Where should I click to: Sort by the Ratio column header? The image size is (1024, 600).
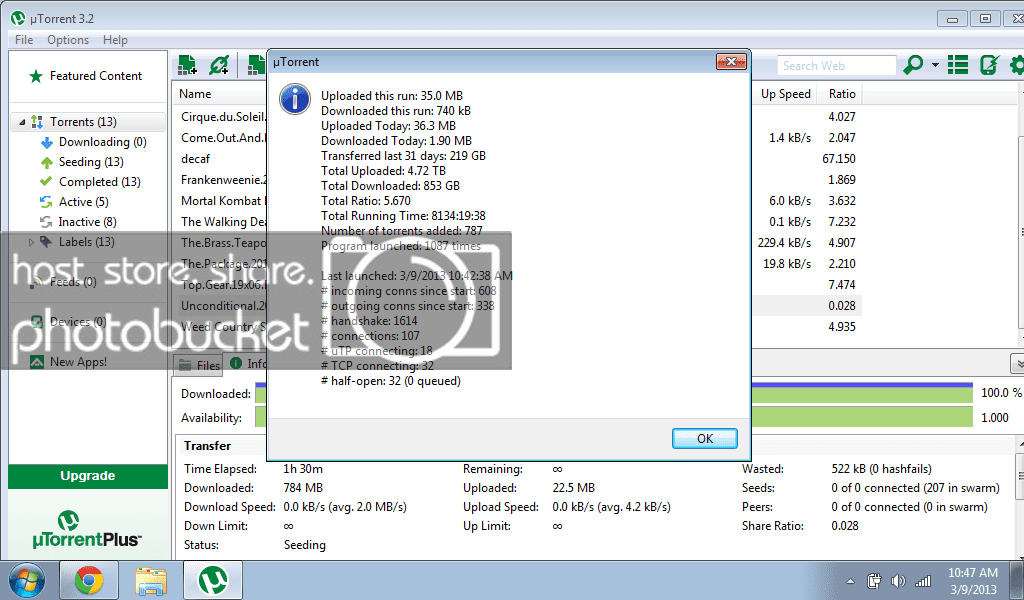coord(842,94)
